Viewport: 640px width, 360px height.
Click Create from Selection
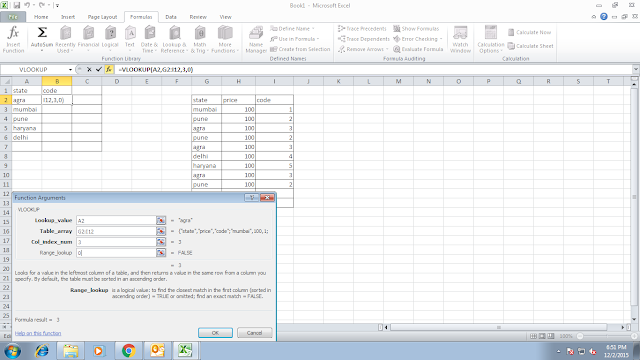(300, 49)
